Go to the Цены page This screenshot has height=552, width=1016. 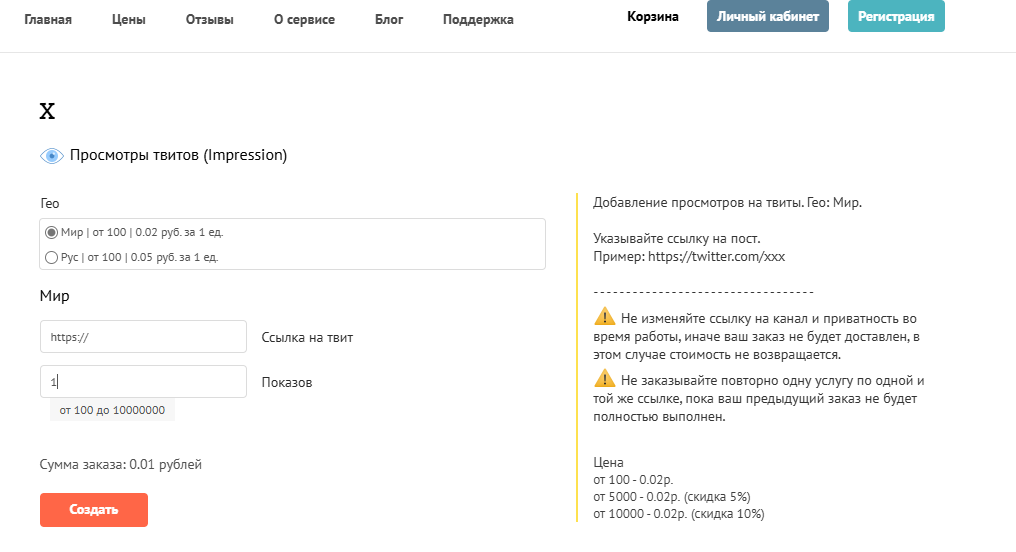(x=128, y=19)
